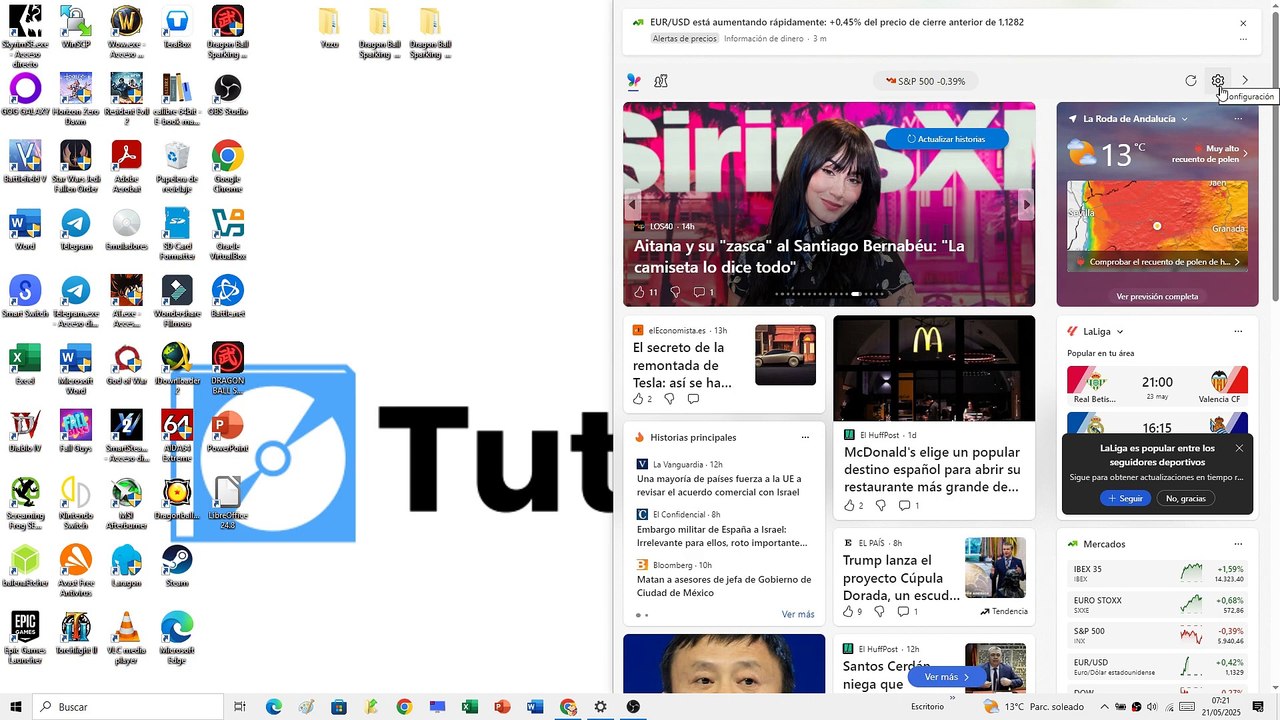The width and height of the screenshot is (1280, 720).
Task: Open comments on the McDonald's story
Action: click(x=910, y=505)
